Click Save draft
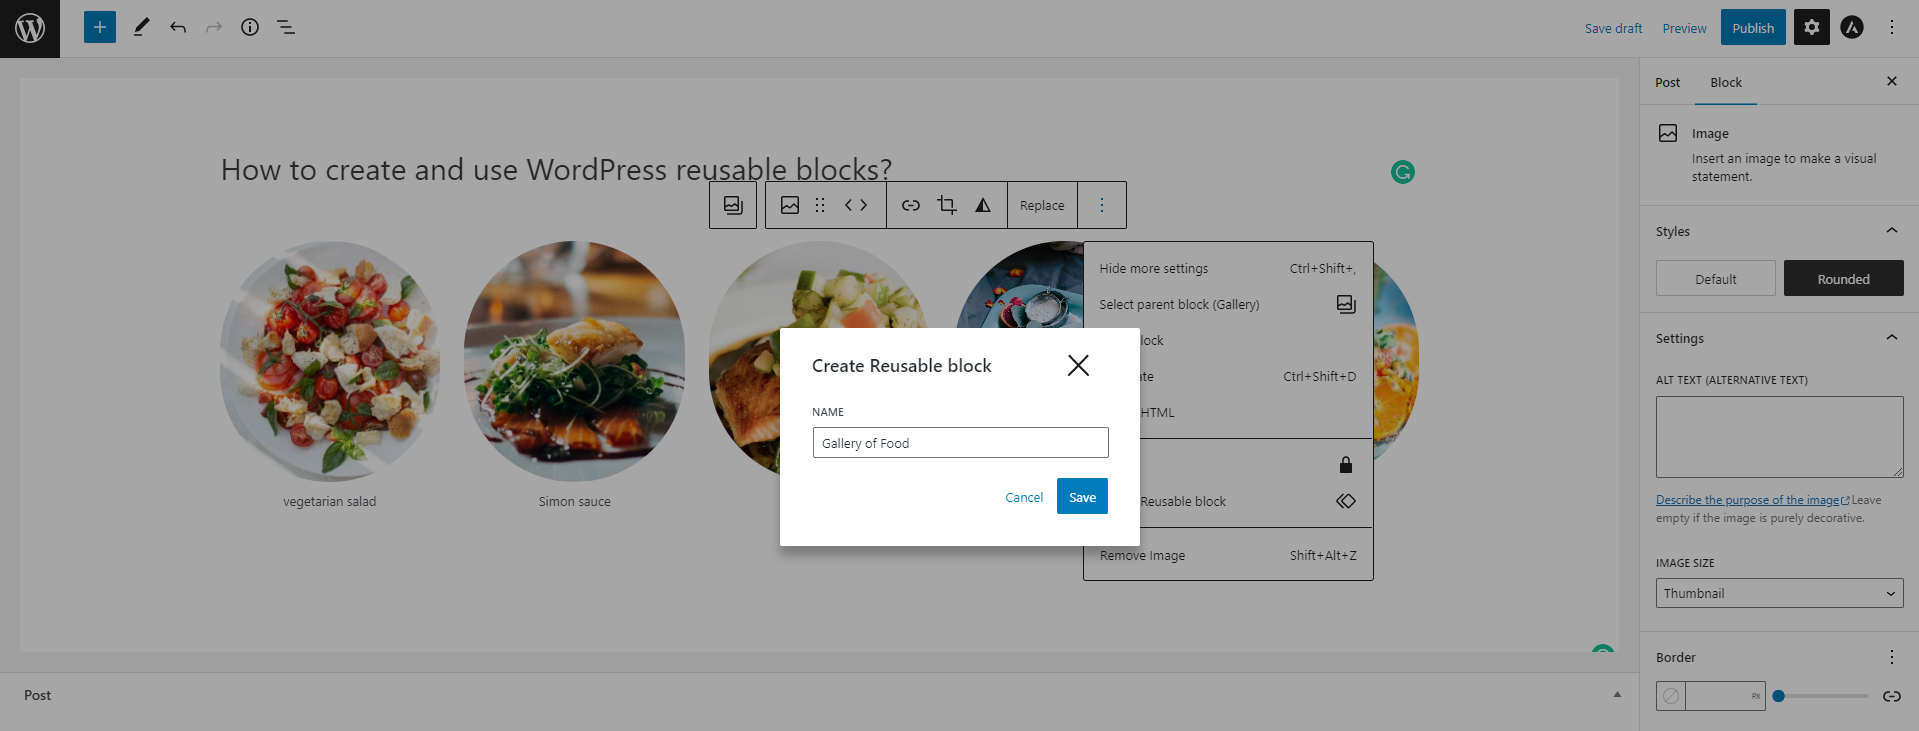This screenshot has height=731, width=1919. (x=1613, y=28)
